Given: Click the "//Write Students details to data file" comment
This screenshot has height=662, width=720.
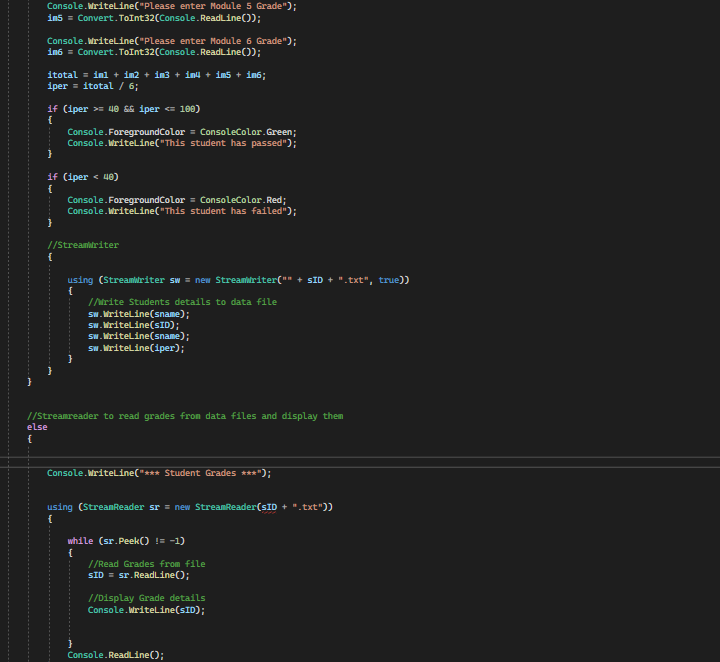Looking at the screenshot, I should pyautogui.click(x=182, y=302).
